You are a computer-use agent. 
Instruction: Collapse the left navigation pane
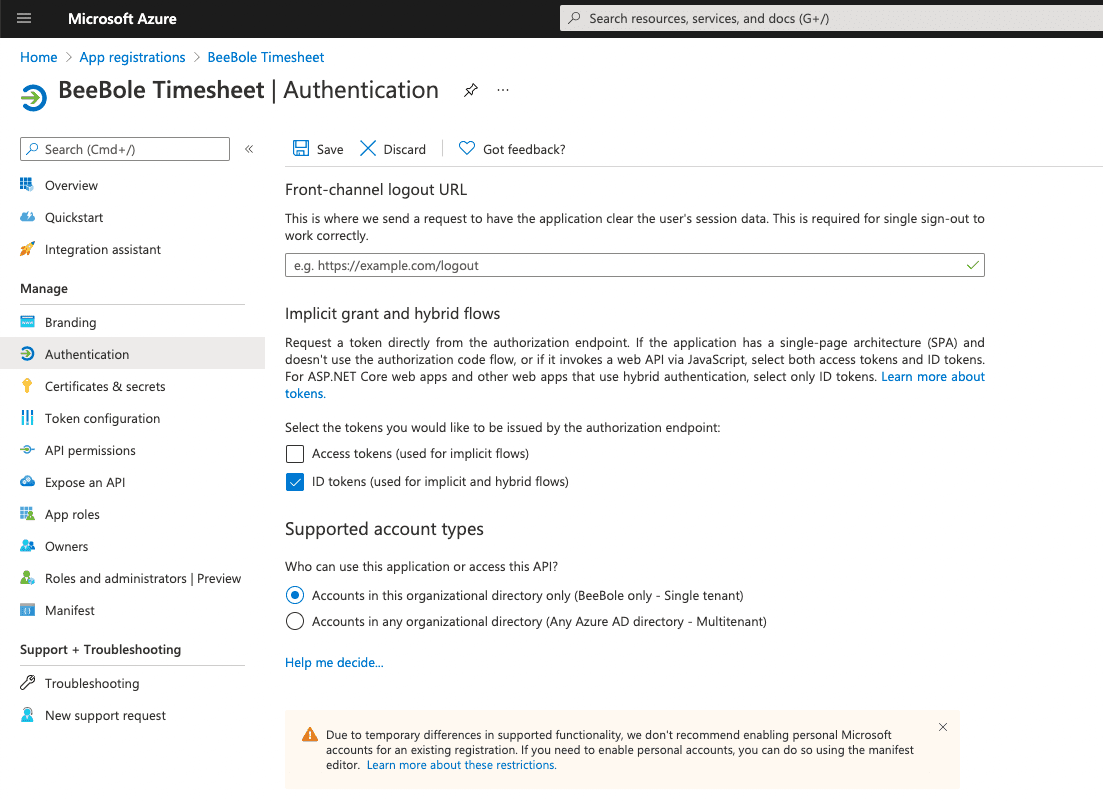coord(248,148)
